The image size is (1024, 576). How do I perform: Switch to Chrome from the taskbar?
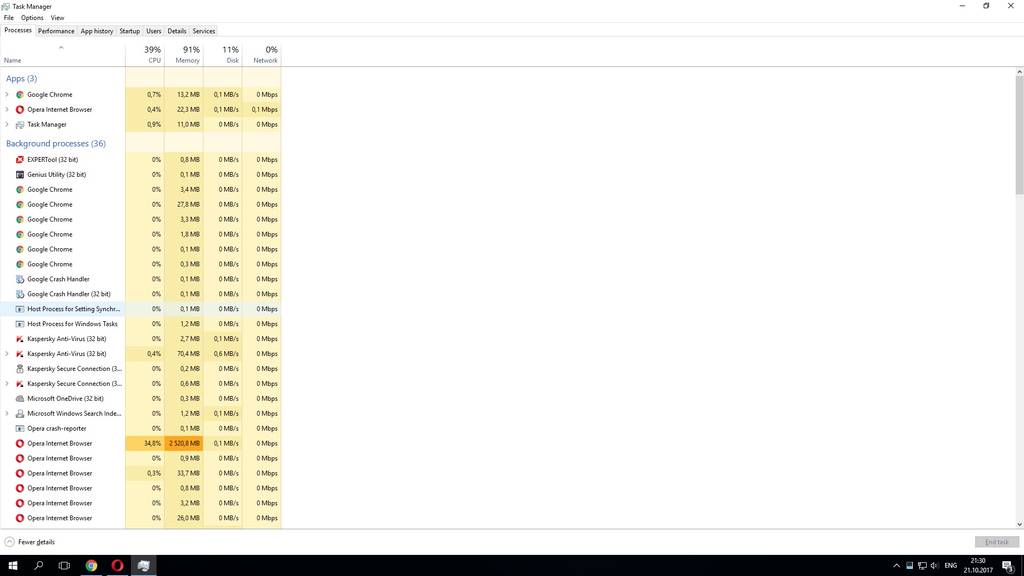click(91, 566)
